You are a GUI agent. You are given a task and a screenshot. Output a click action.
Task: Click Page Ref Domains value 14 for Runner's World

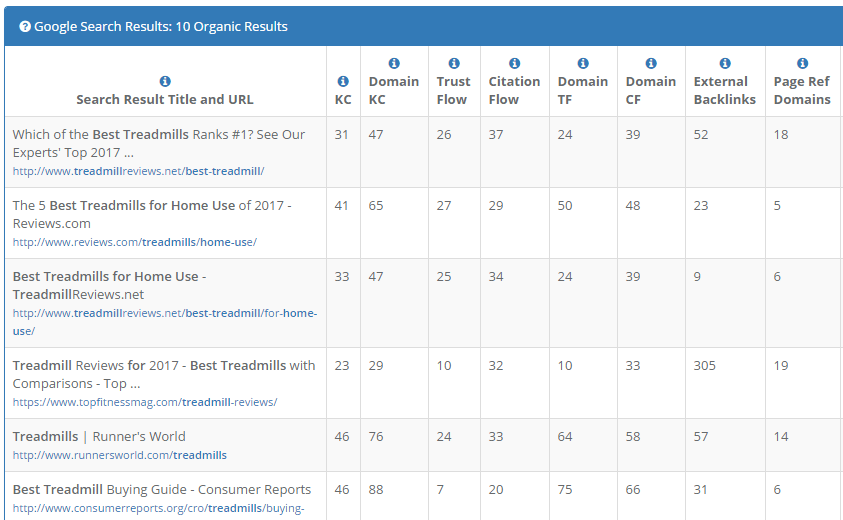coord(781,437)
